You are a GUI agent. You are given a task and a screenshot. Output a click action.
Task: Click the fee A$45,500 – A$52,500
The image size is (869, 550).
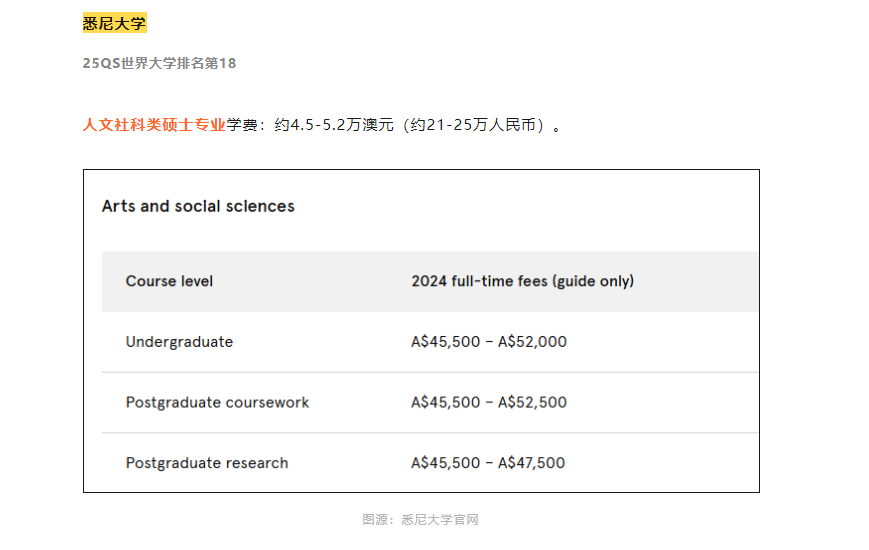[489, 402]
